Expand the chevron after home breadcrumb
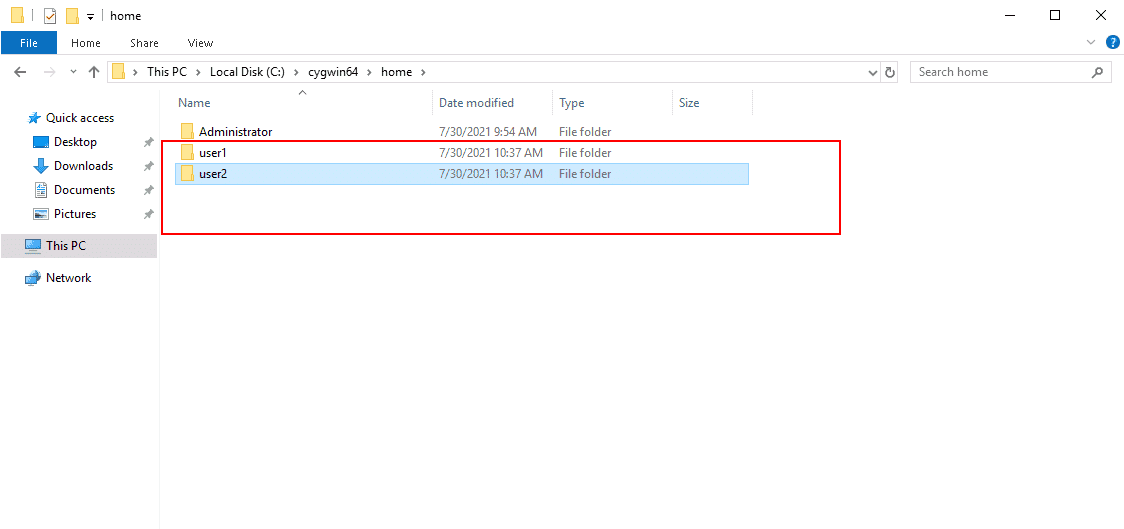Screen dimensions: 1124x529 tap(423, 72)
